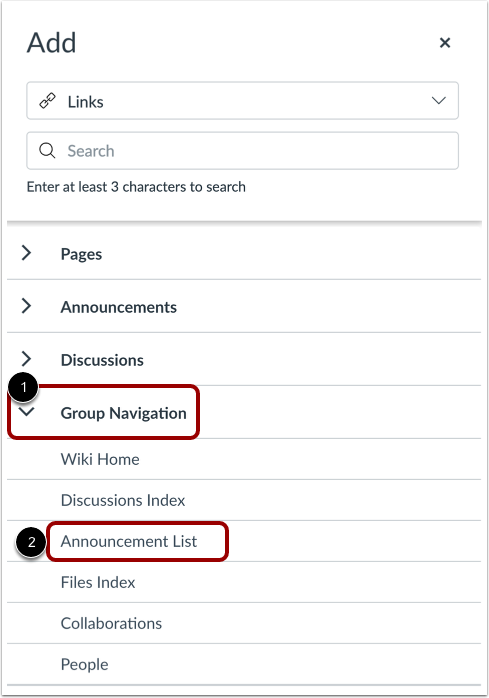Collapse the Group Navigation chevron
This screenshot has height=698, width=489.
pos(27,412)
